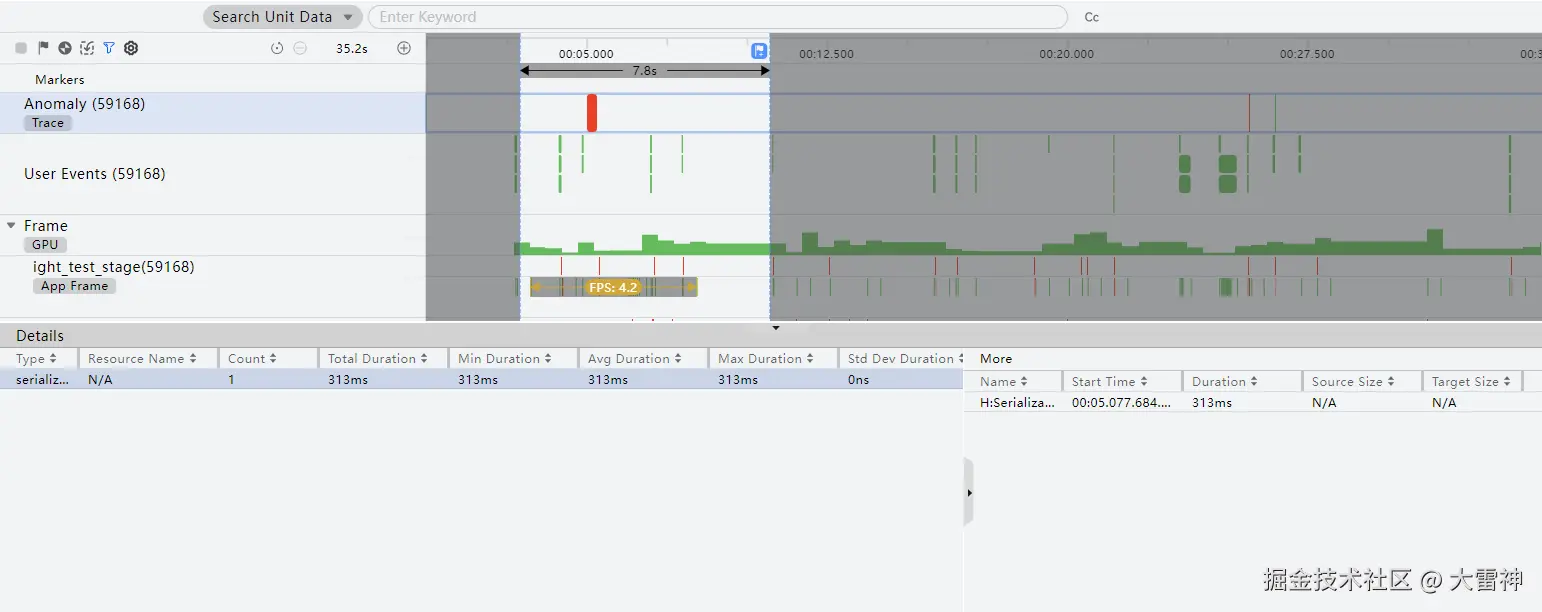This screenshot has width=1542, height=612.
Task: Select the Anomaly (59168) row
Action: click(x=213, y=113)
